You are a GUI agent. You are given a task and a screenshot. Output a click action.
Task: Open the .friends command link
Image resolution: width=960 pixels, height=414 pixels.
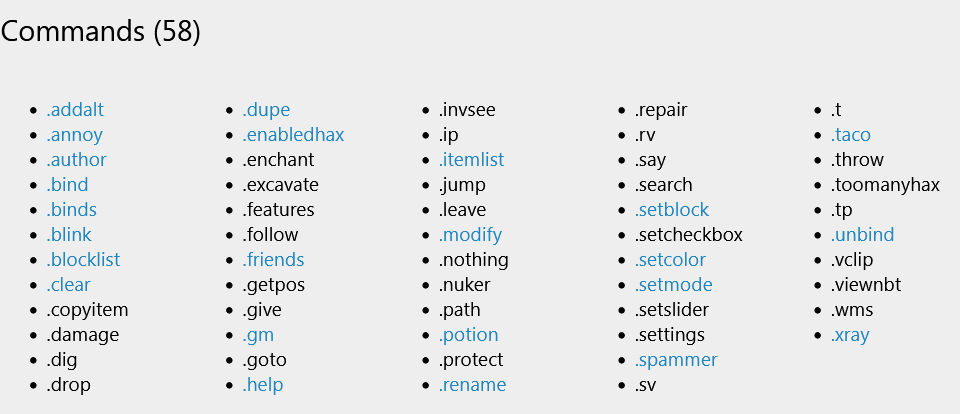(273, 260)
